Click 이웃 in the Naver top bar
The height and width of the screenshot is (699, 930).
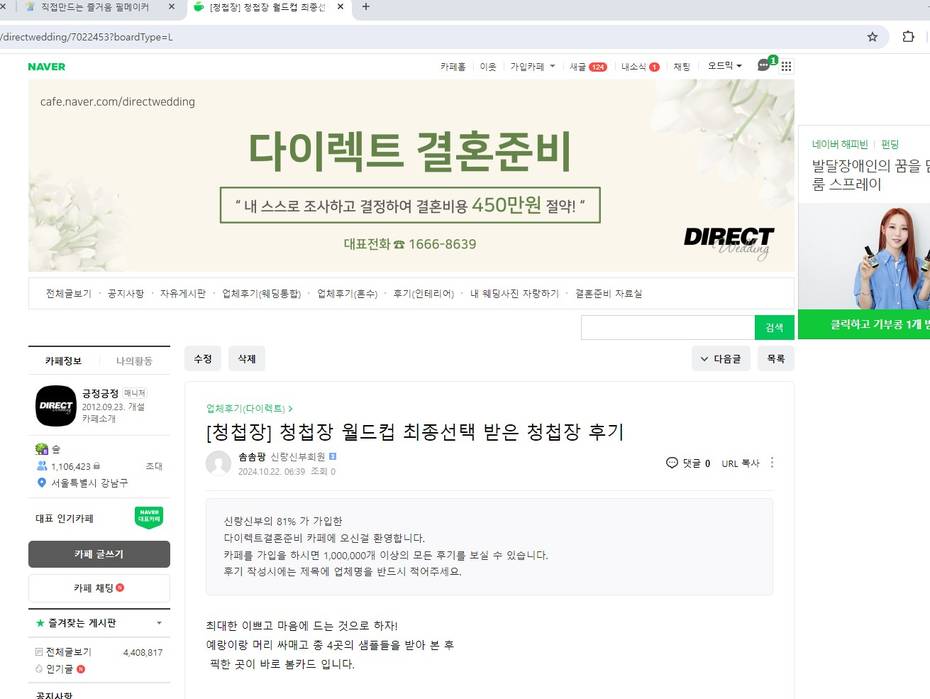tap(488, 66)
